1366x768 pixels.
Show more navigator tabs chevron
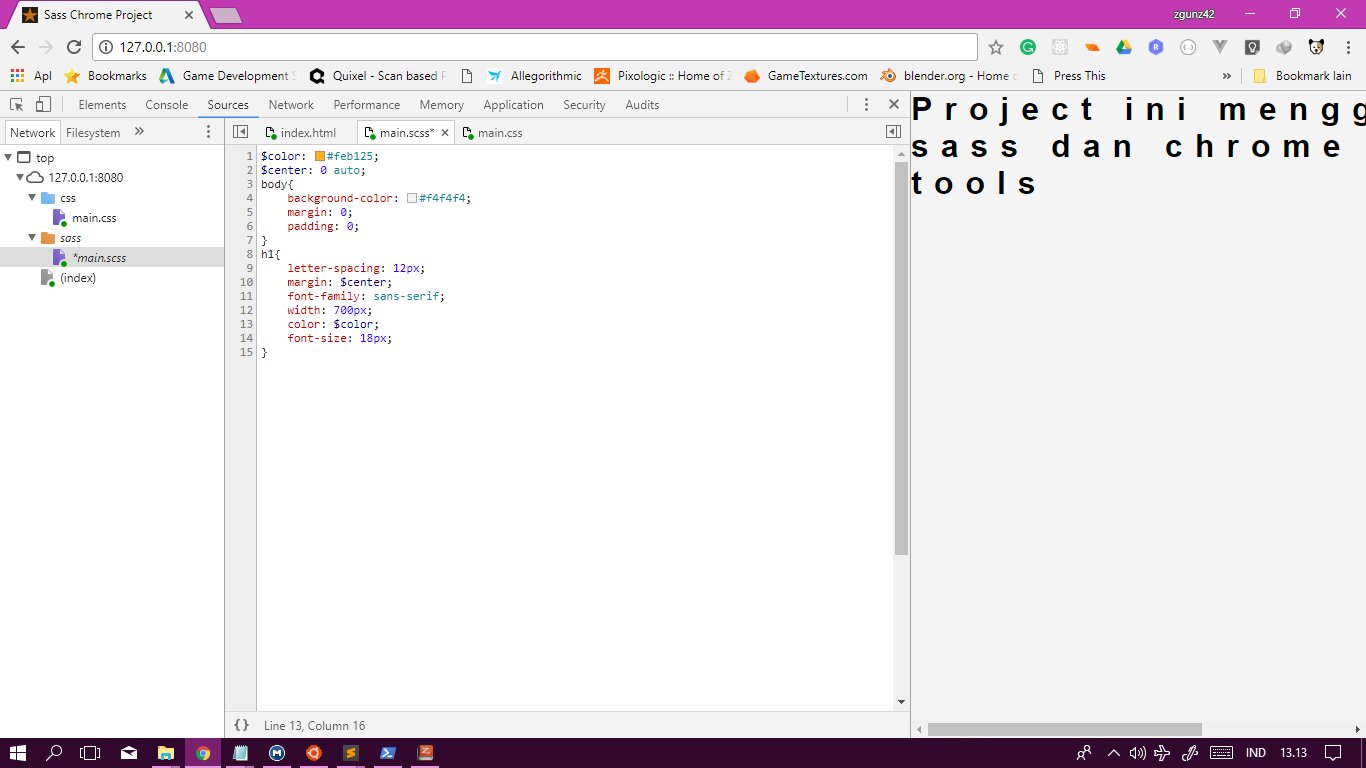pos(139,131)
